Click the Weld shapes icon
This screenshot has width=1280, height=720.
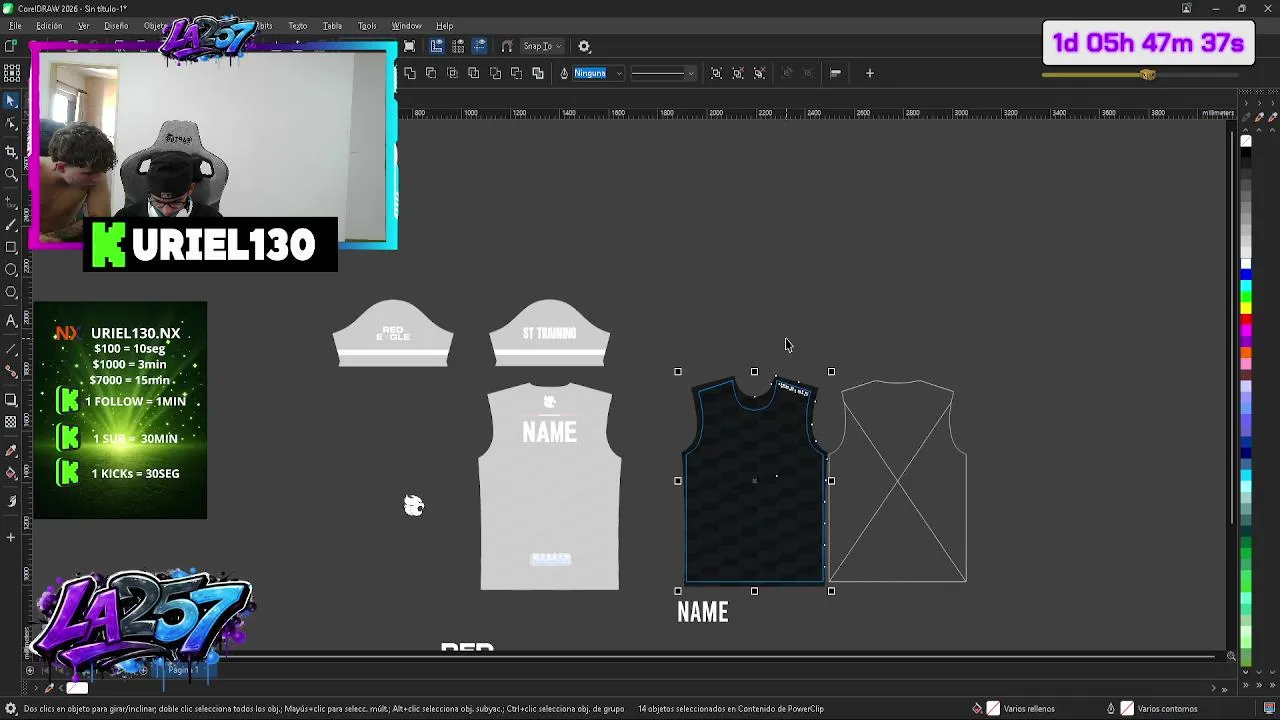pos(410,73)
